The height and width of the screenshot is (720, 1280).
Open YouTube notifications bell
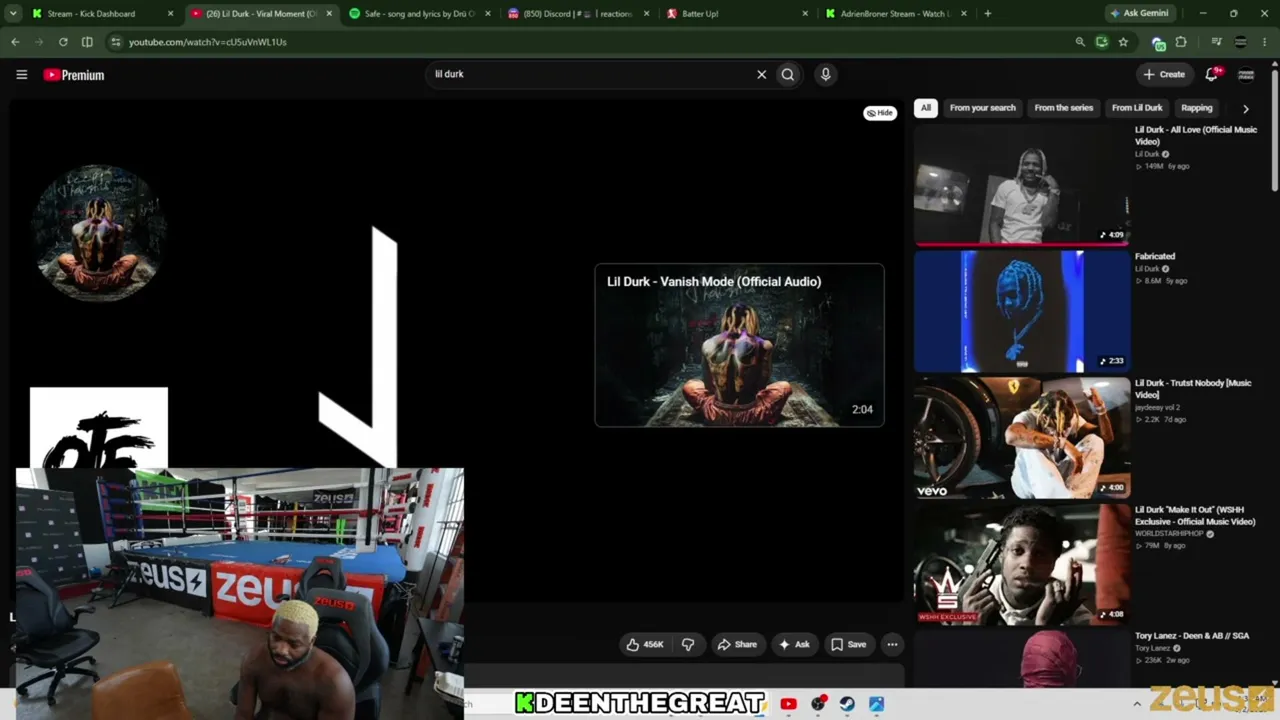[x=1212, y=74]
